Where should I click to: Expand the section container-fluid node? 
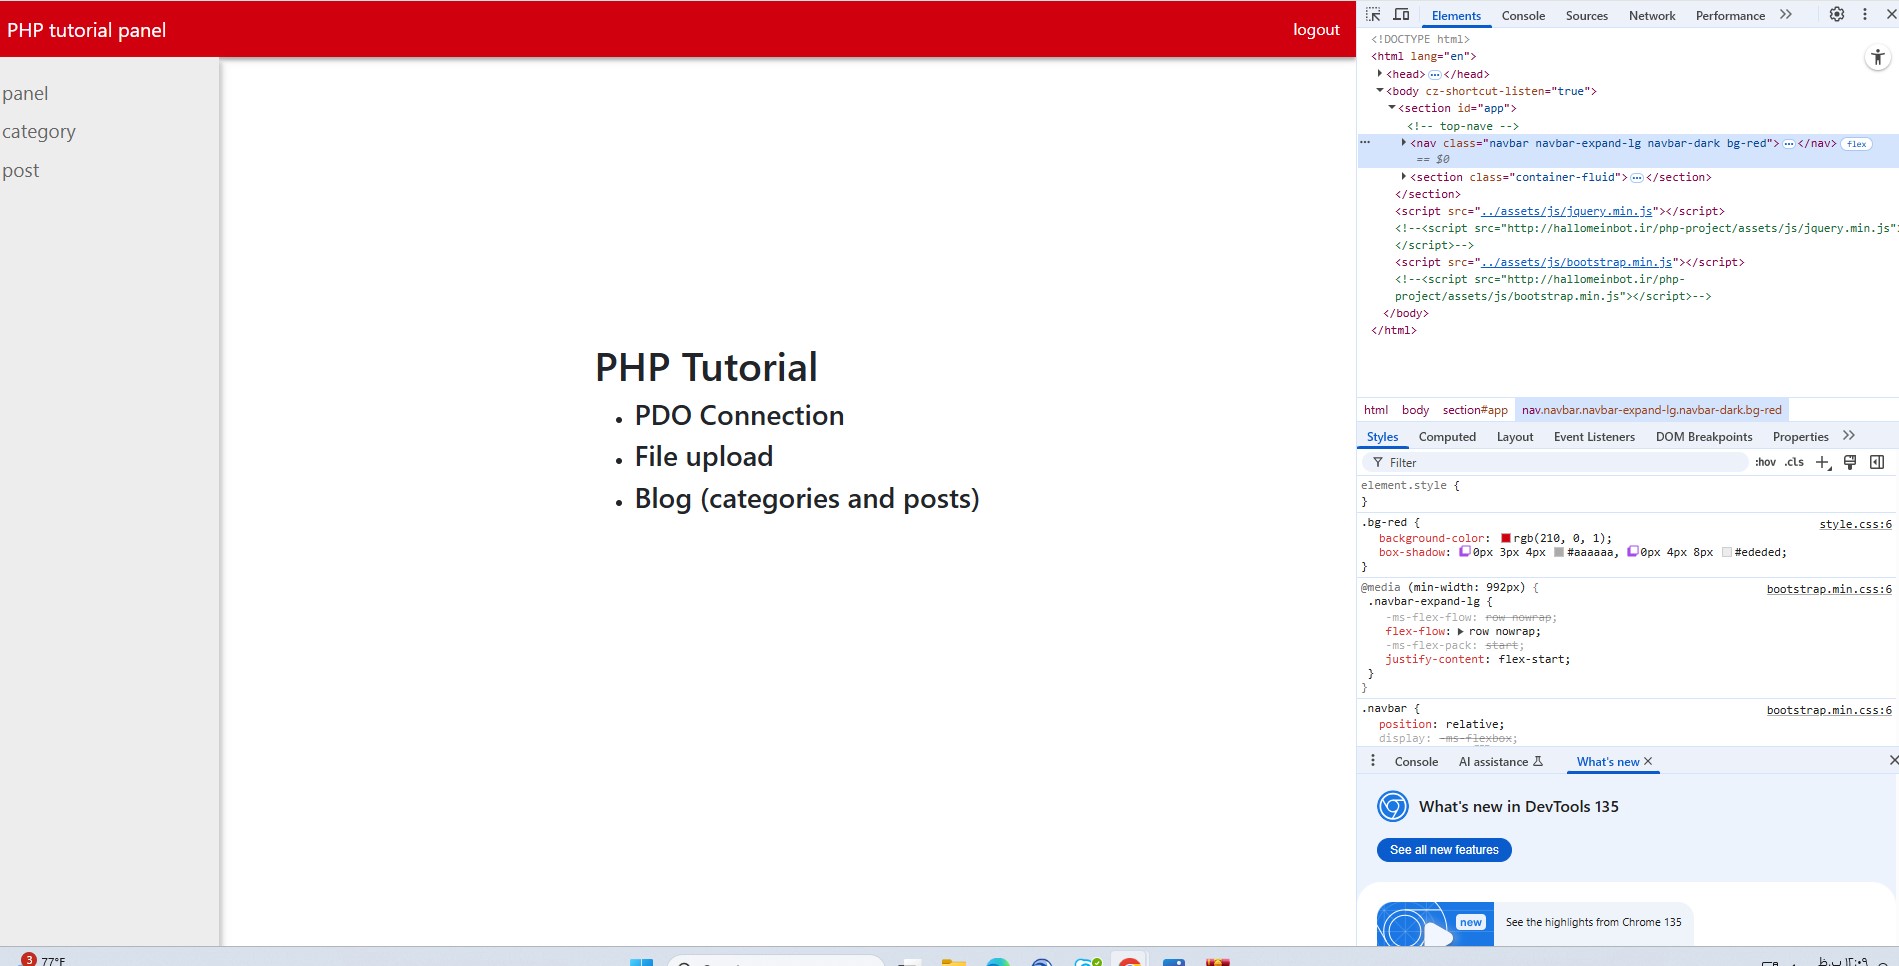click(1404, 176)
